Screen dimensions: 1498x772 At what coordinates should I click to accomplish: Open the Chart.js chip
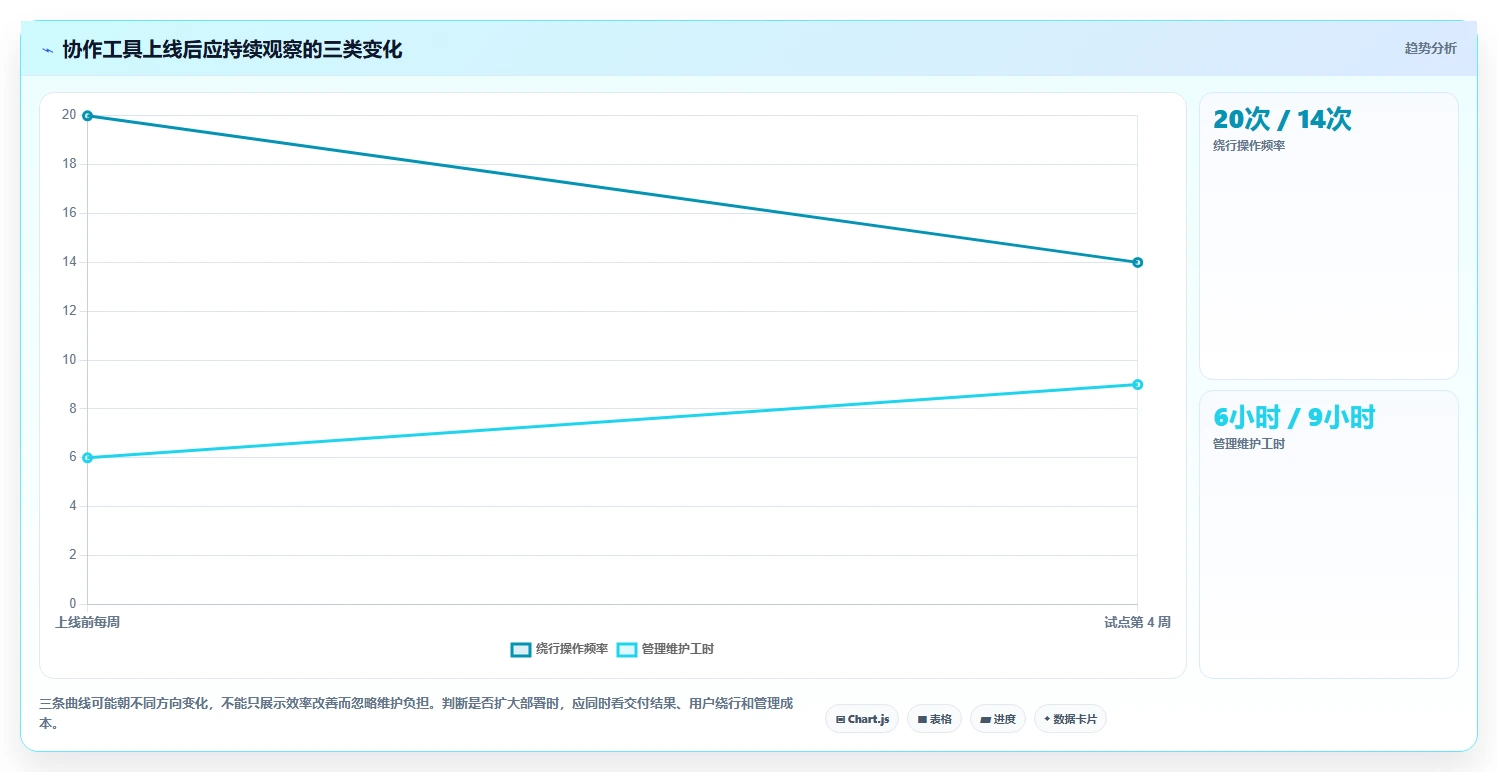[x=862, y=719]
